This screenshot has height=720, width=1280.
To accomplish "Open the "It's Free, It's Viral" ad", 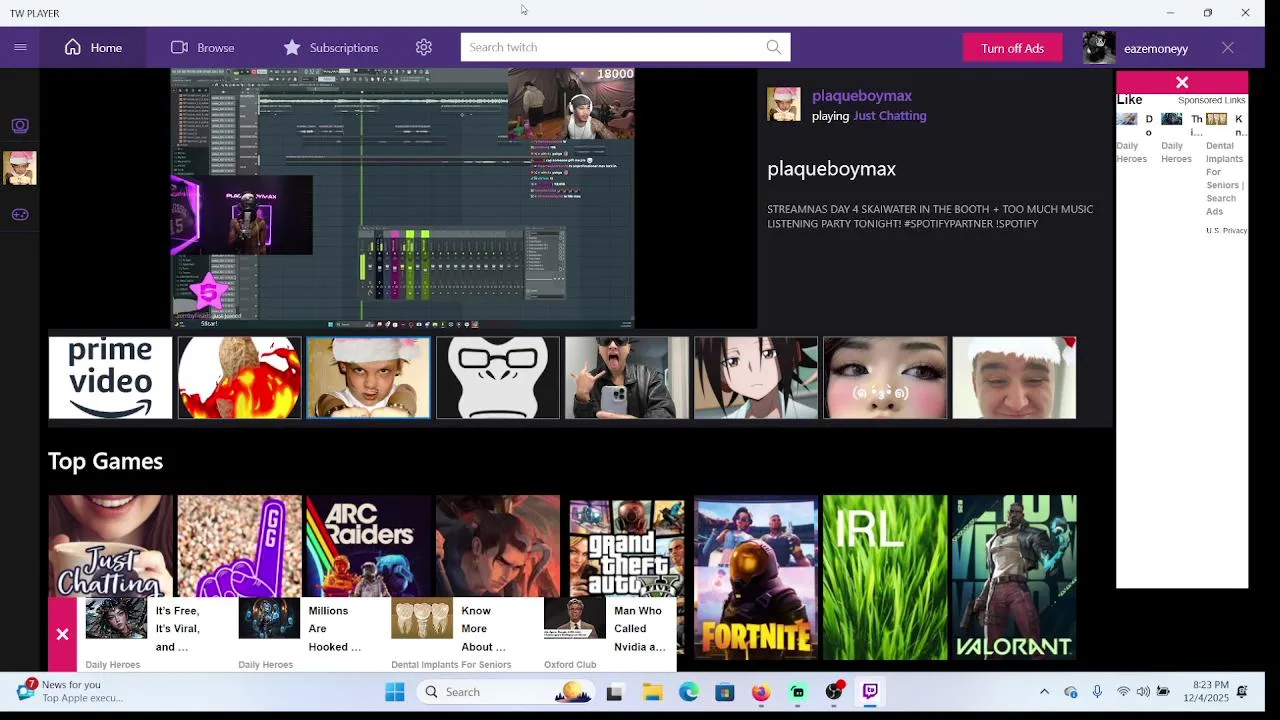I will coord(153,633).
